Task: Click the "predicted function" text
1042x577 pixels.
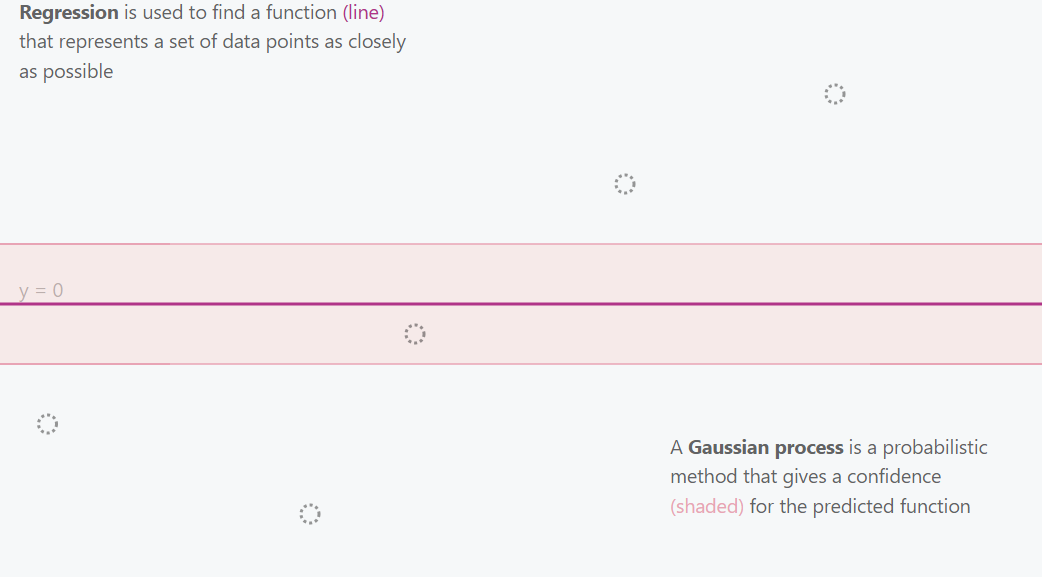Action: 892,507
